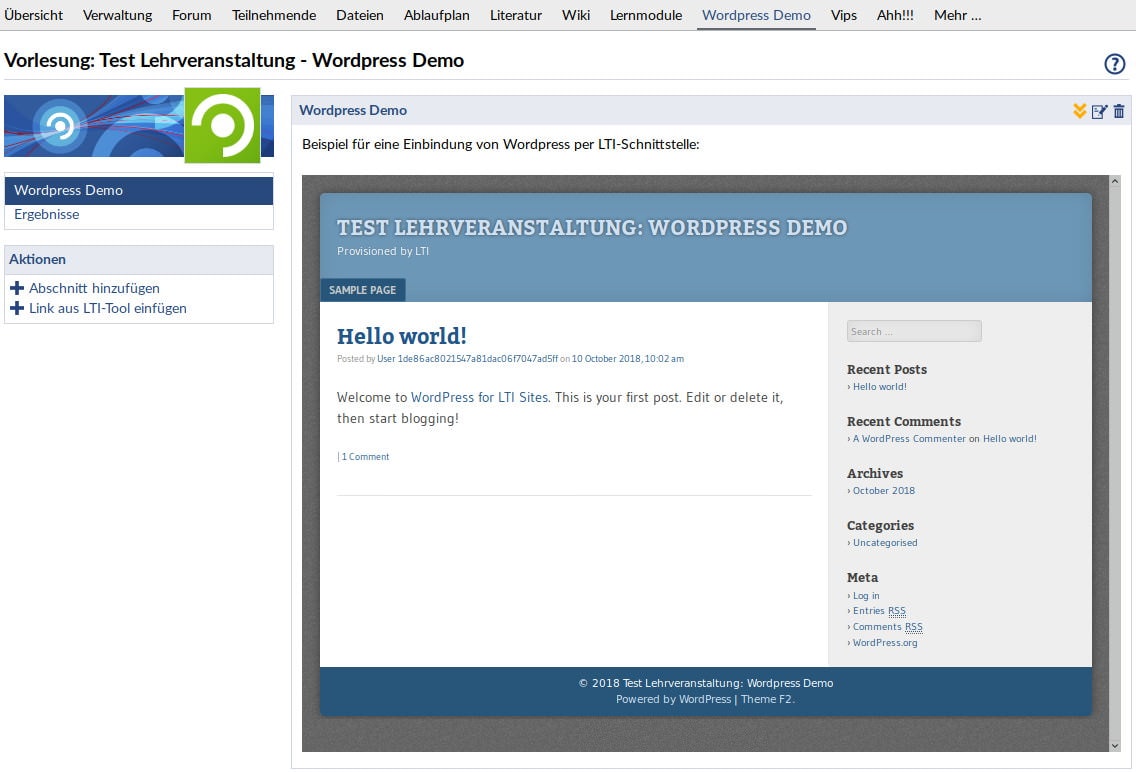Screen dimensions: 1136x772
Task: Click the green course avatar image
Action: click(x=222, y=125)
